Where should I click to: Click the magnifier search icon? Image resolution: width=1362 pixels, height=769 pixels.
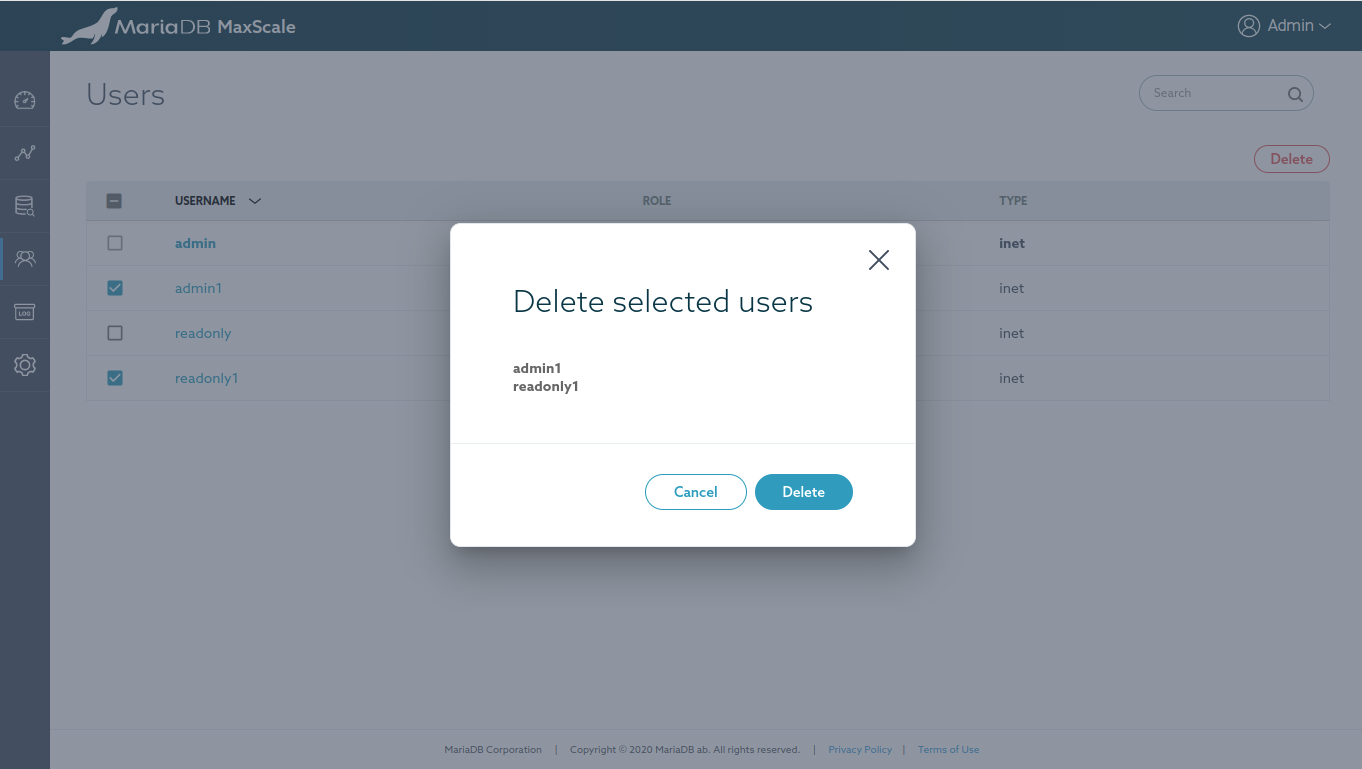(1295, 95)
